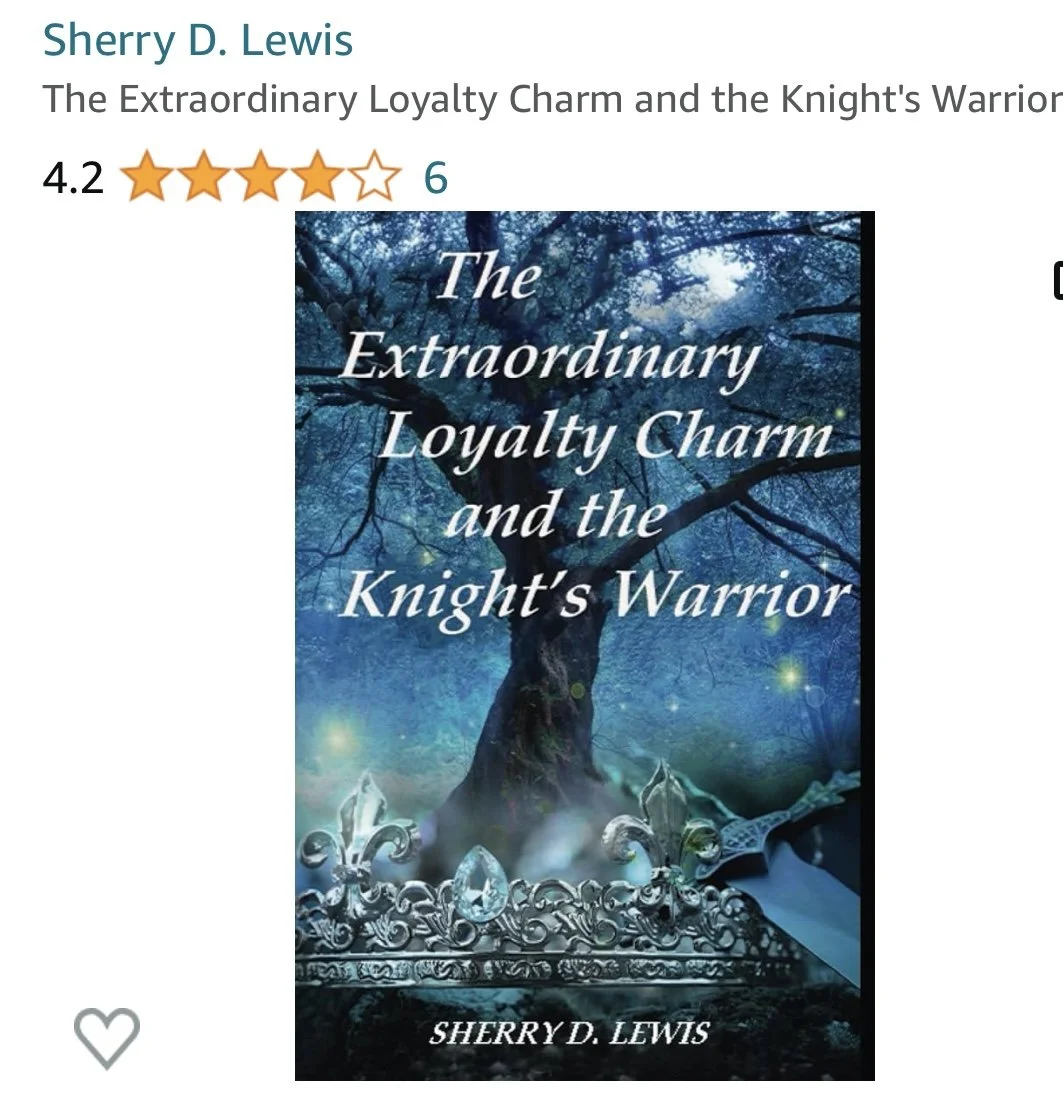Click the blue teardrop gem on the crown
Viewport: 1063px width, 1103px height.
tap(480, 881)
